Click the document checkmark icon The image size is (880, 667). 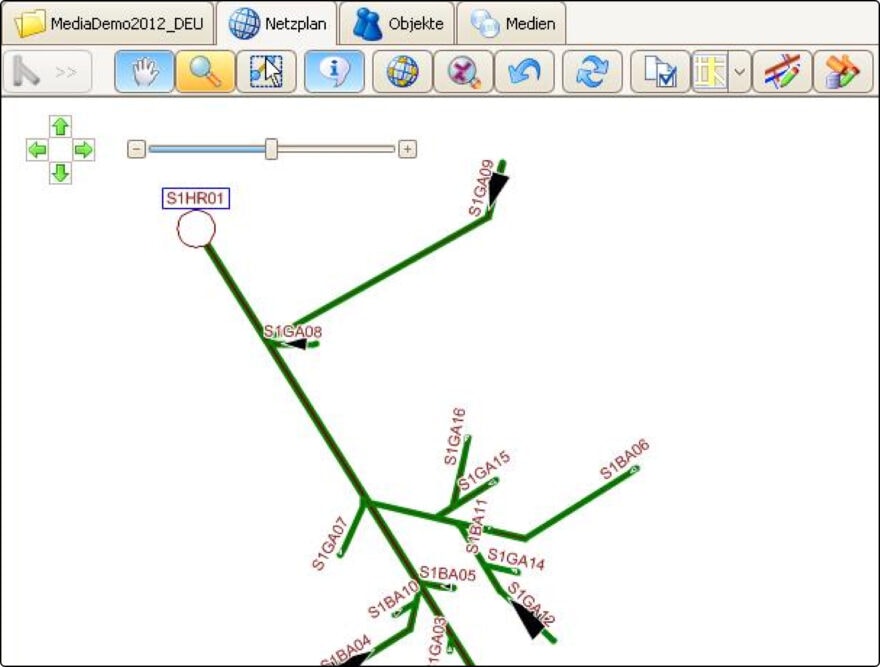(660, 73)
